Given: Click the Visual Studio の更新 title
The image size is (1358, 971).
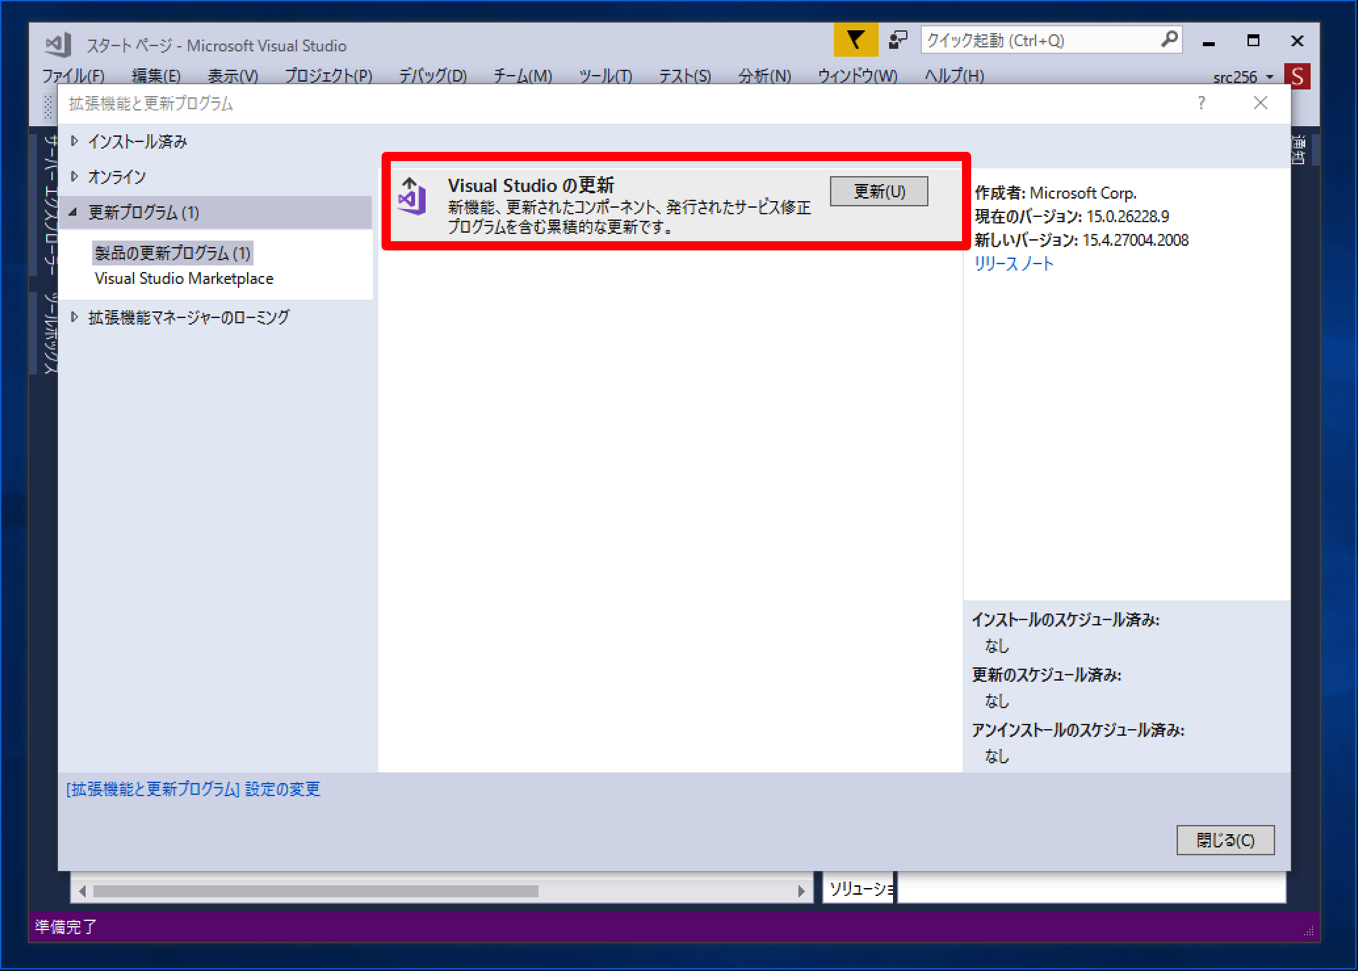Looking at the screenshot, I should [531, 185].
